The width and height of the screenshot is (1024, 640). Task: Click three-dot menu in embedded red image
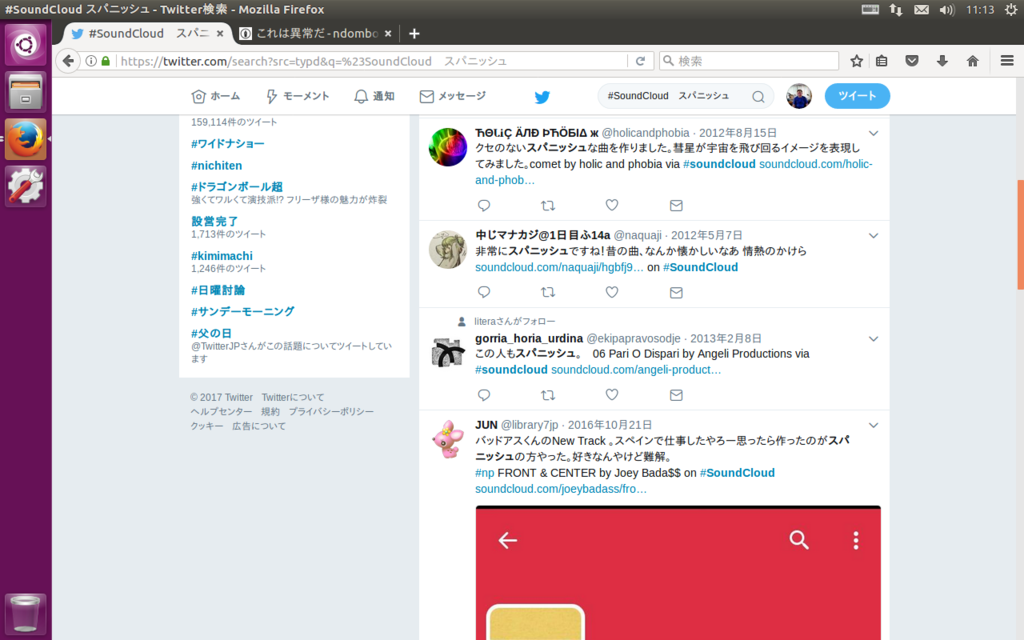pyautogui.click(x=856, y=540)
